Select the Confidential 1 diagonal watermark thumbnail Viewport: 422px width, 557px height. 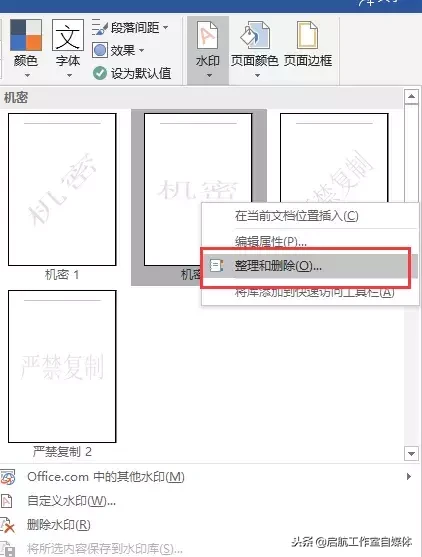pos(62,189)
